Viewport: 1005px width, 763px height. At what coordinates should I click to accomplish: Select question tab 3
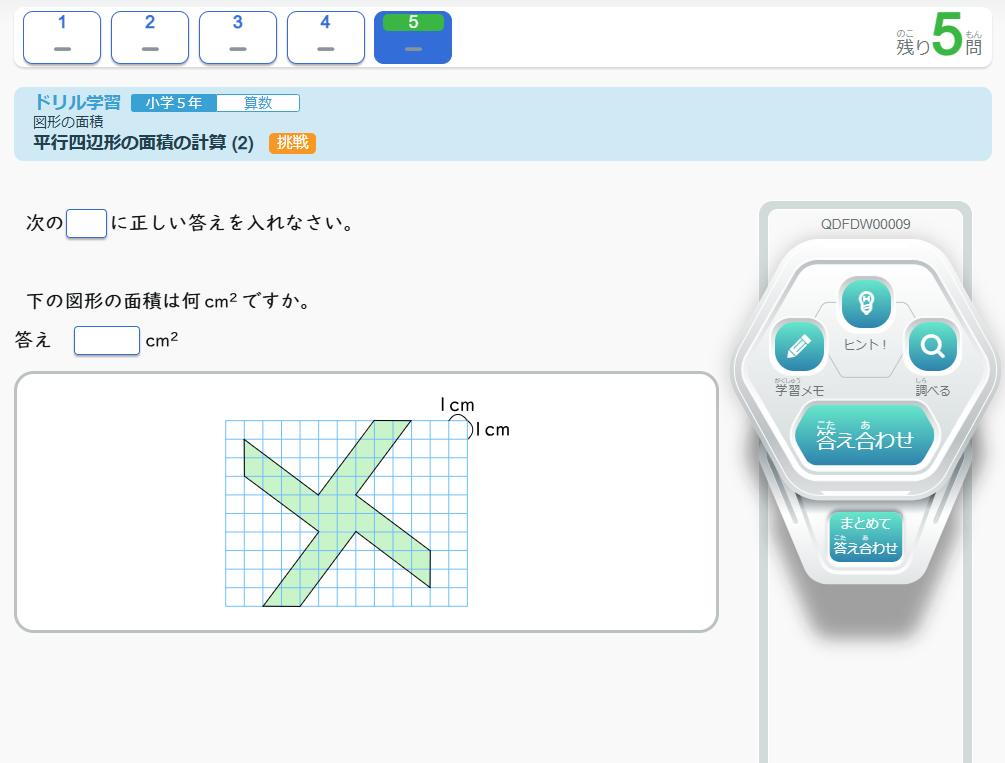[x=238, y=37]
